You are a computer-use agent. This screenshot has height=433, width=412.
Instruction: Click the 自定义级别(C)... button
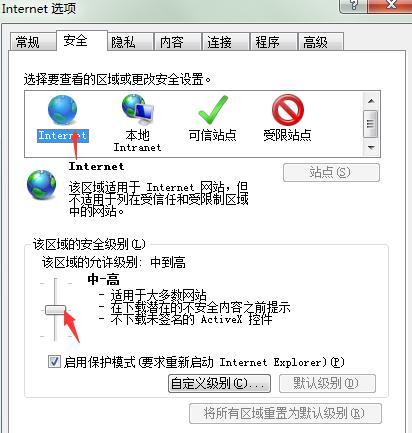219,383
